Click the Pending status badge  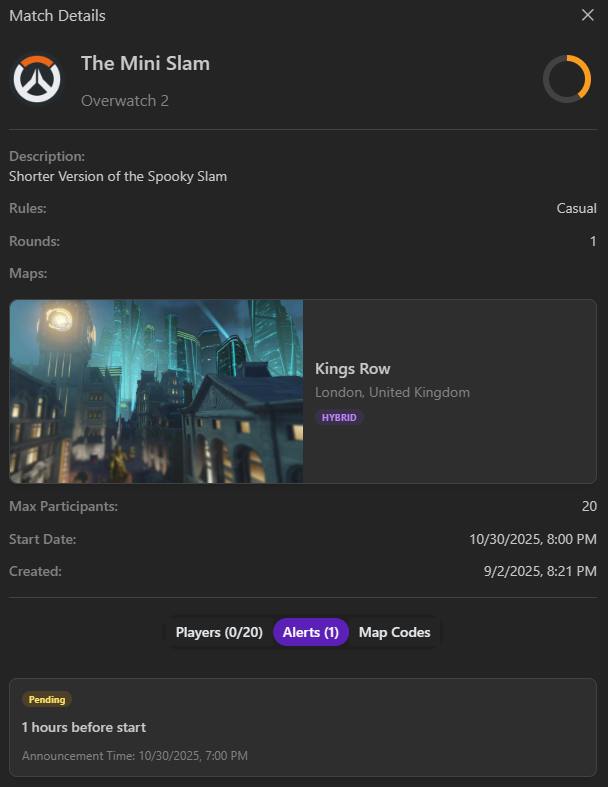pyautogui.click(x=47, y=700)
